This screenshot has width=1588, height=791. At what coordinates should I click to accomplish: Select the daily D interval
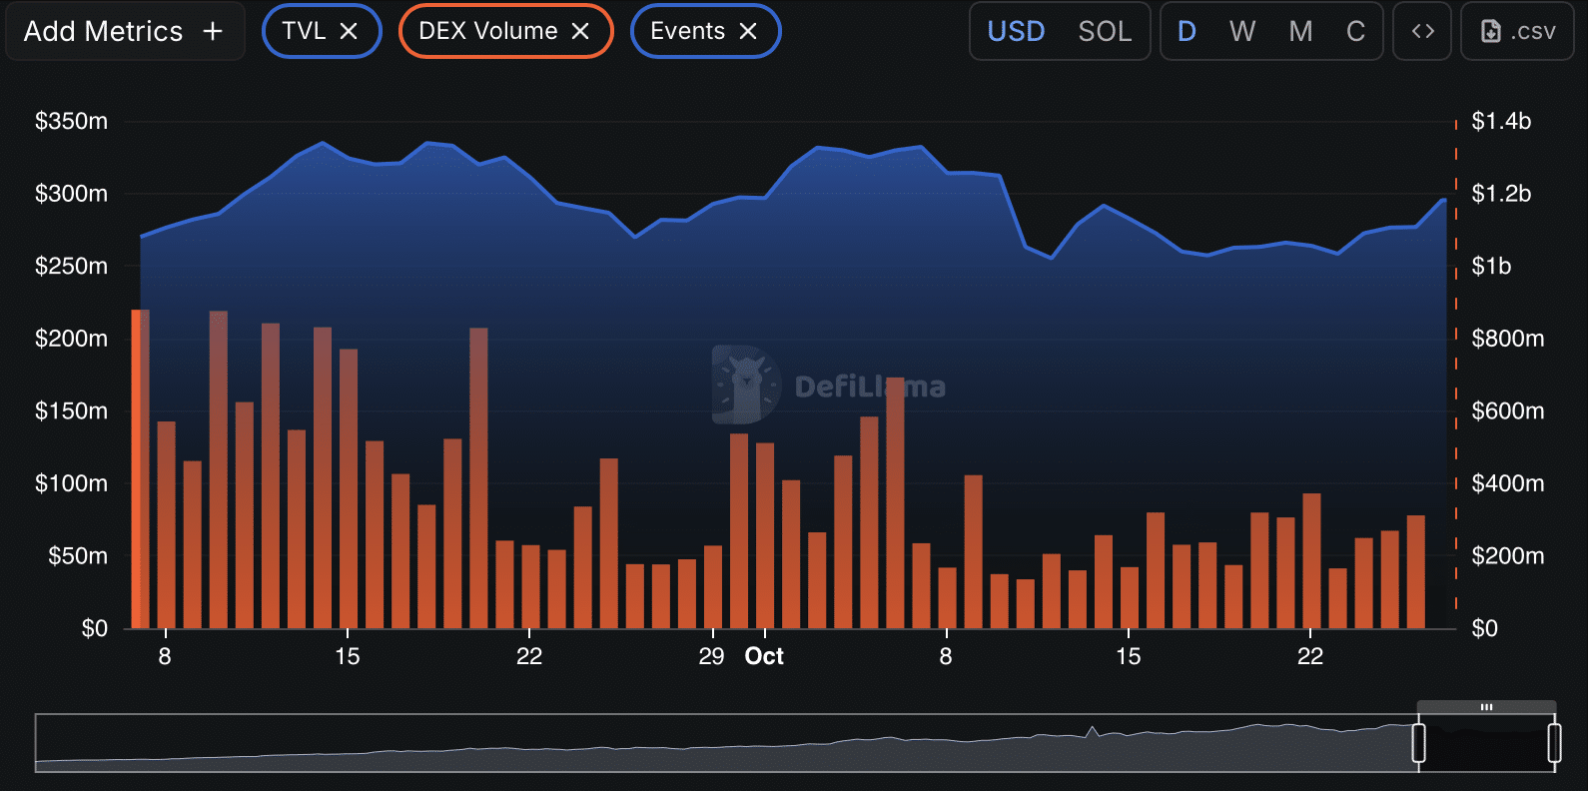point(1186,31)
